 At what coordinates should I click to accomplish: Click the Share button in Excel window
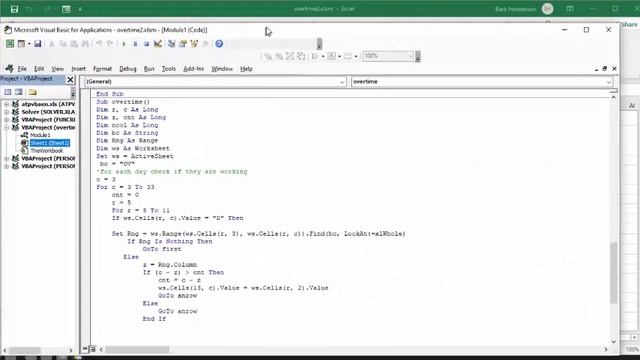point(629,24)
